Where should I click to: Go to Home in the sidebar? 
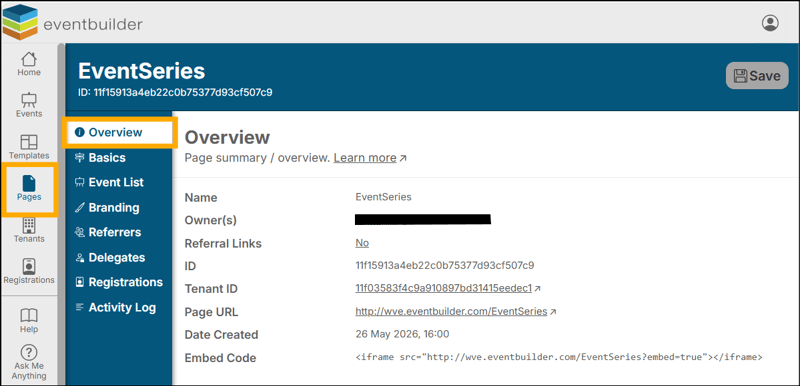[x=29, y=64]
